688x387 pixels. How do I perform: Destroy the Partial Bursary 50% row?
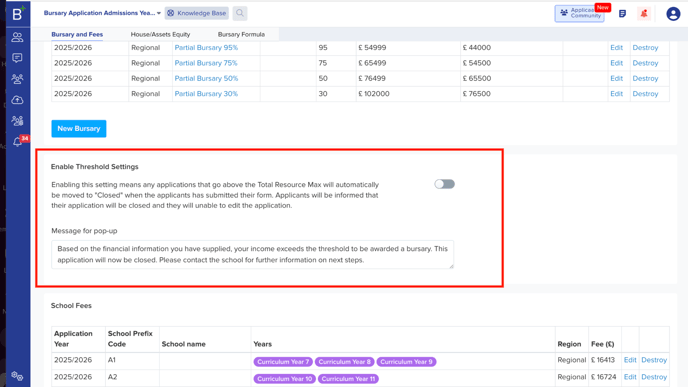(x=645, y=78)
